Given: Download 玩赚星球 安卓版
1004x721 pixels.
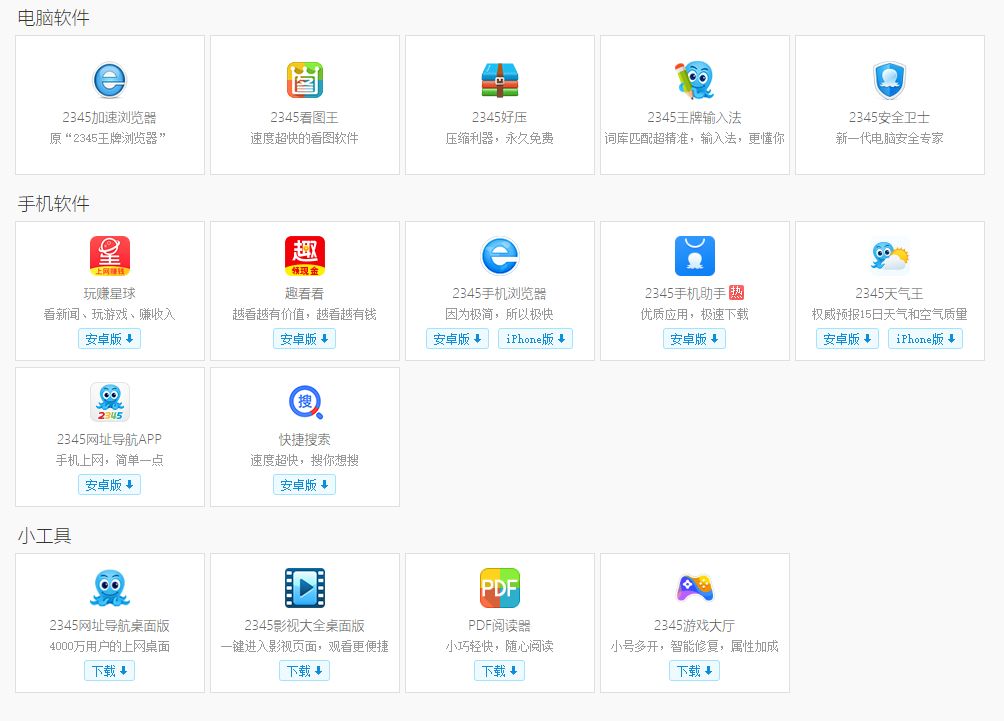Looking at the screenshot, I should (x=109, y=339).
